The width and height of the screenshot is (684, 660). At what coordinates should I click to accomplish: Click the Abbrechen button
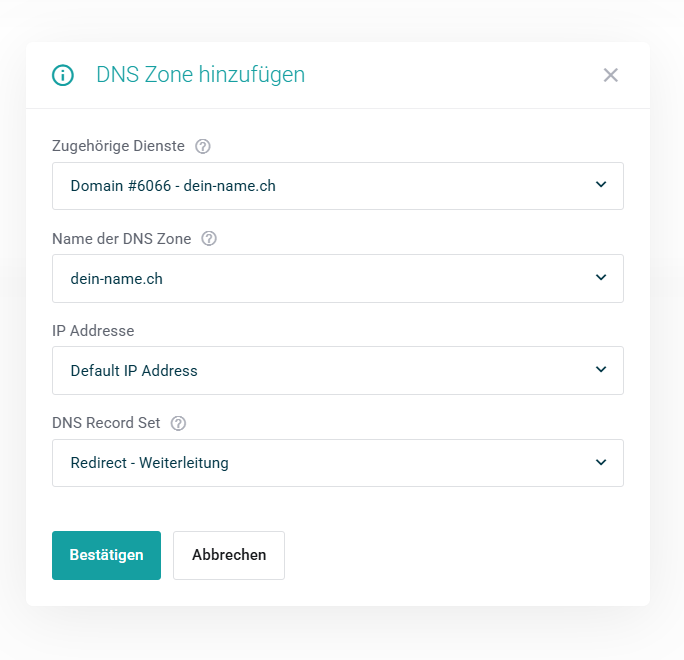coord(229,555)
